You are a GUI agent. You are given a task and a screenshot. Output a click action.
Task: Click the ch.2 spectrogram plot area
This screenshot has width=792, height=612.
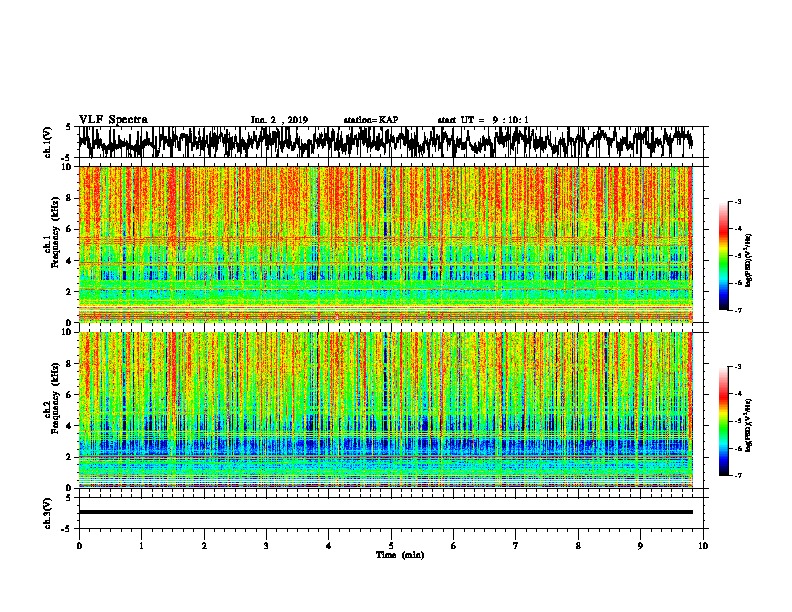click(x=386, y=410)
